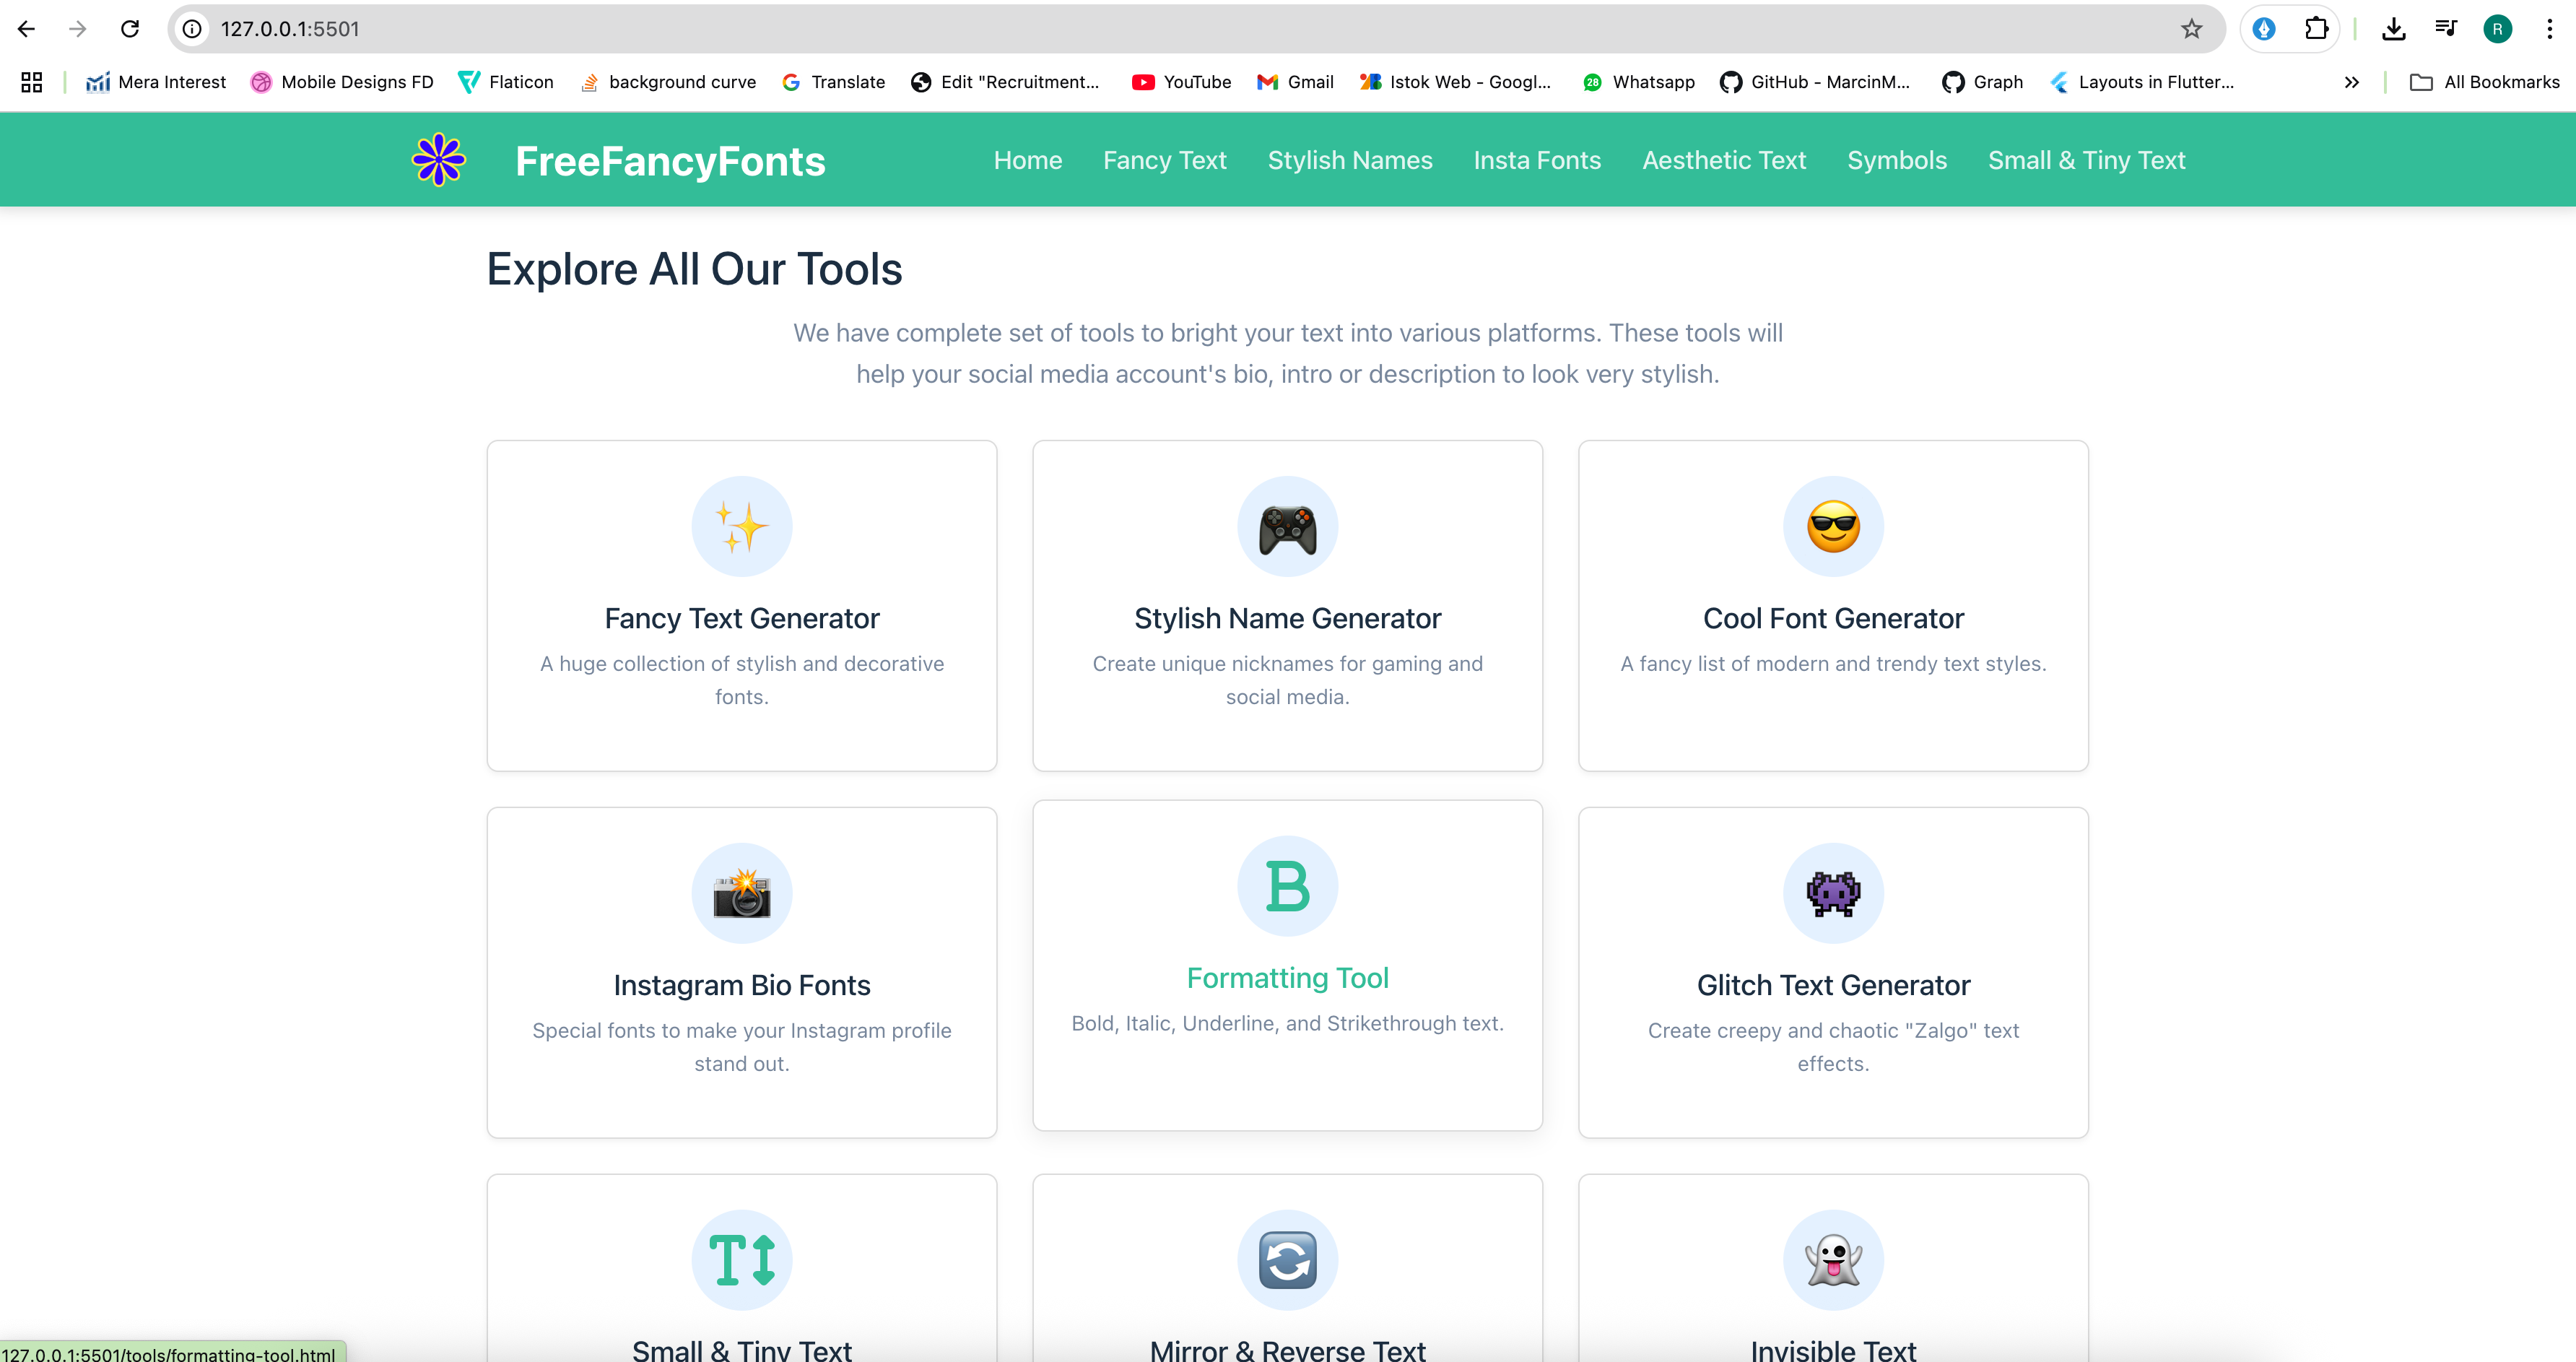Open the Chrome three-dot menu
2576x1362 pixels.
point(2550,29)
